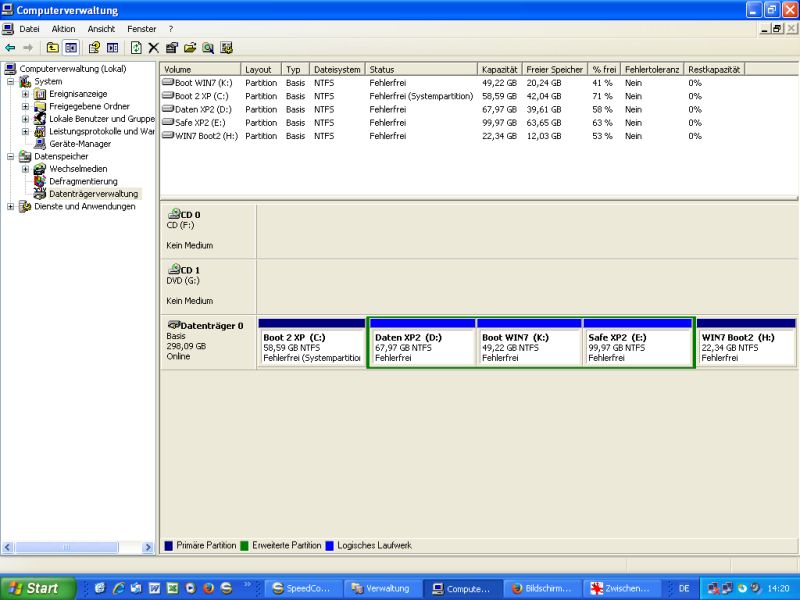Select WIN7 Boot2 (H:) volume row icon

coord(168,135)
